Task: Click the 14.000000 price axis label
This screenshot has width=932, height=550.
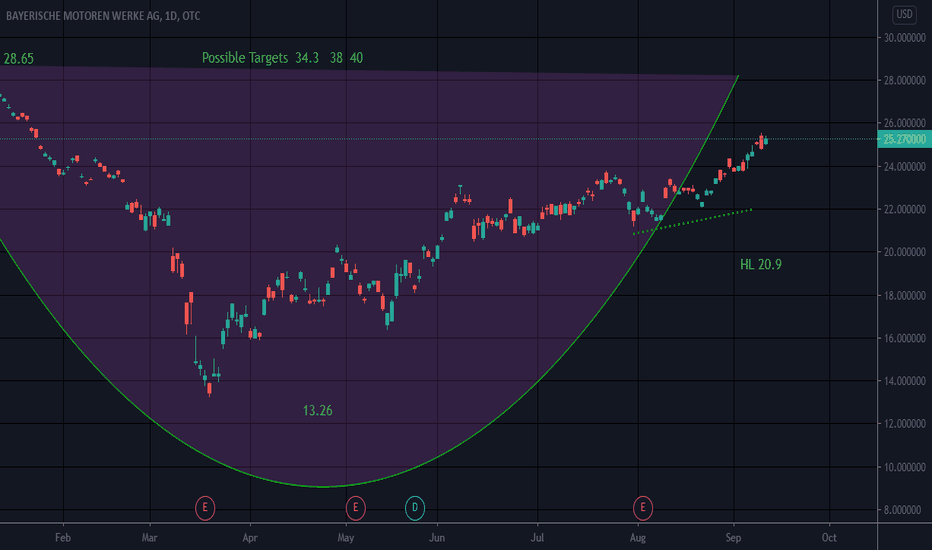Action: tap(905, 381)
